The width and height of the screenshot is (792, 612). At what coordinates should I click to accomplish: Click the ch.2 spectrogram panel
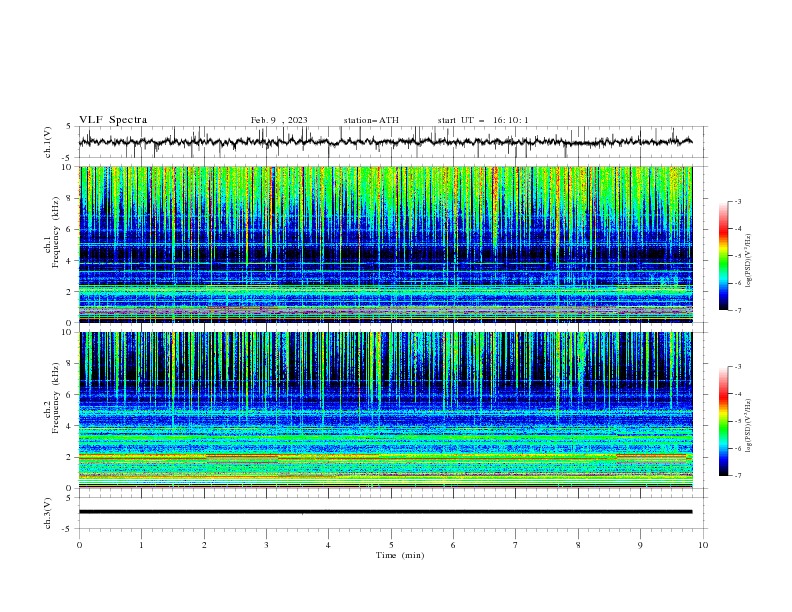tap(385, 410)
